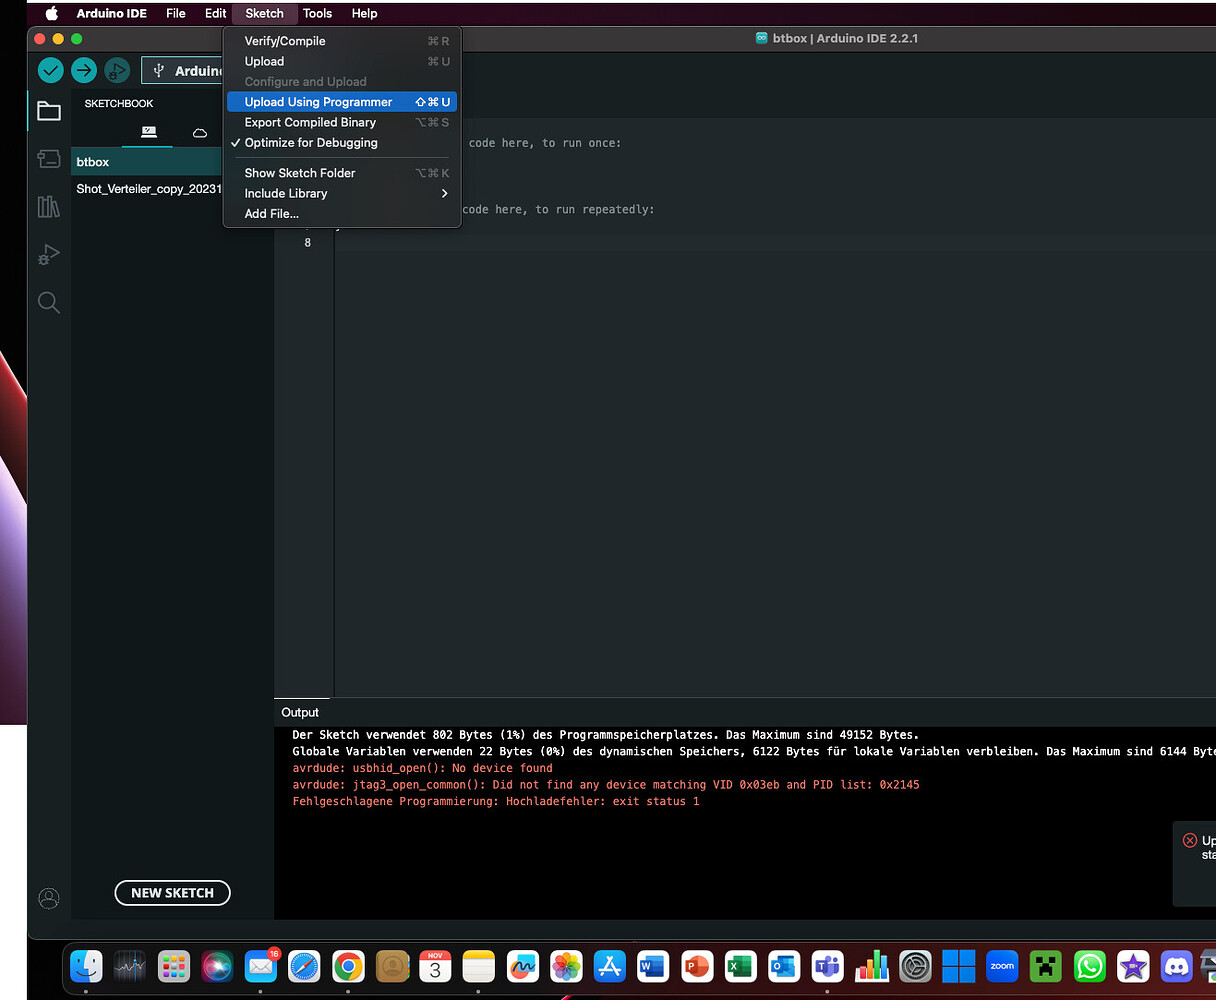Open Photos from the Dock
1216x1000 pixels.
click(566, 966)
